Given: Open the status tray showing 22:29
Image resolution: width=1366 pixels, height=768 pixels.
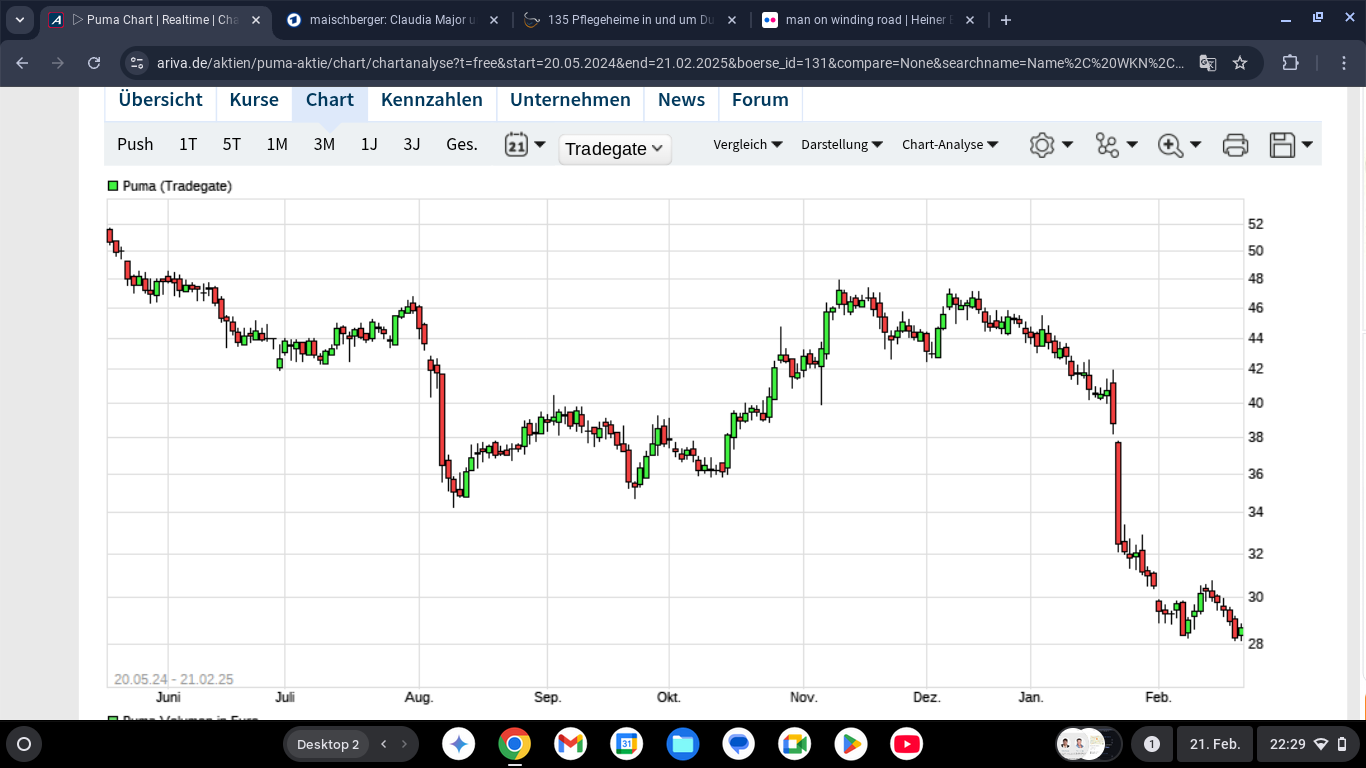Looking at the screenshot, I should click(x=1306, y=744).
